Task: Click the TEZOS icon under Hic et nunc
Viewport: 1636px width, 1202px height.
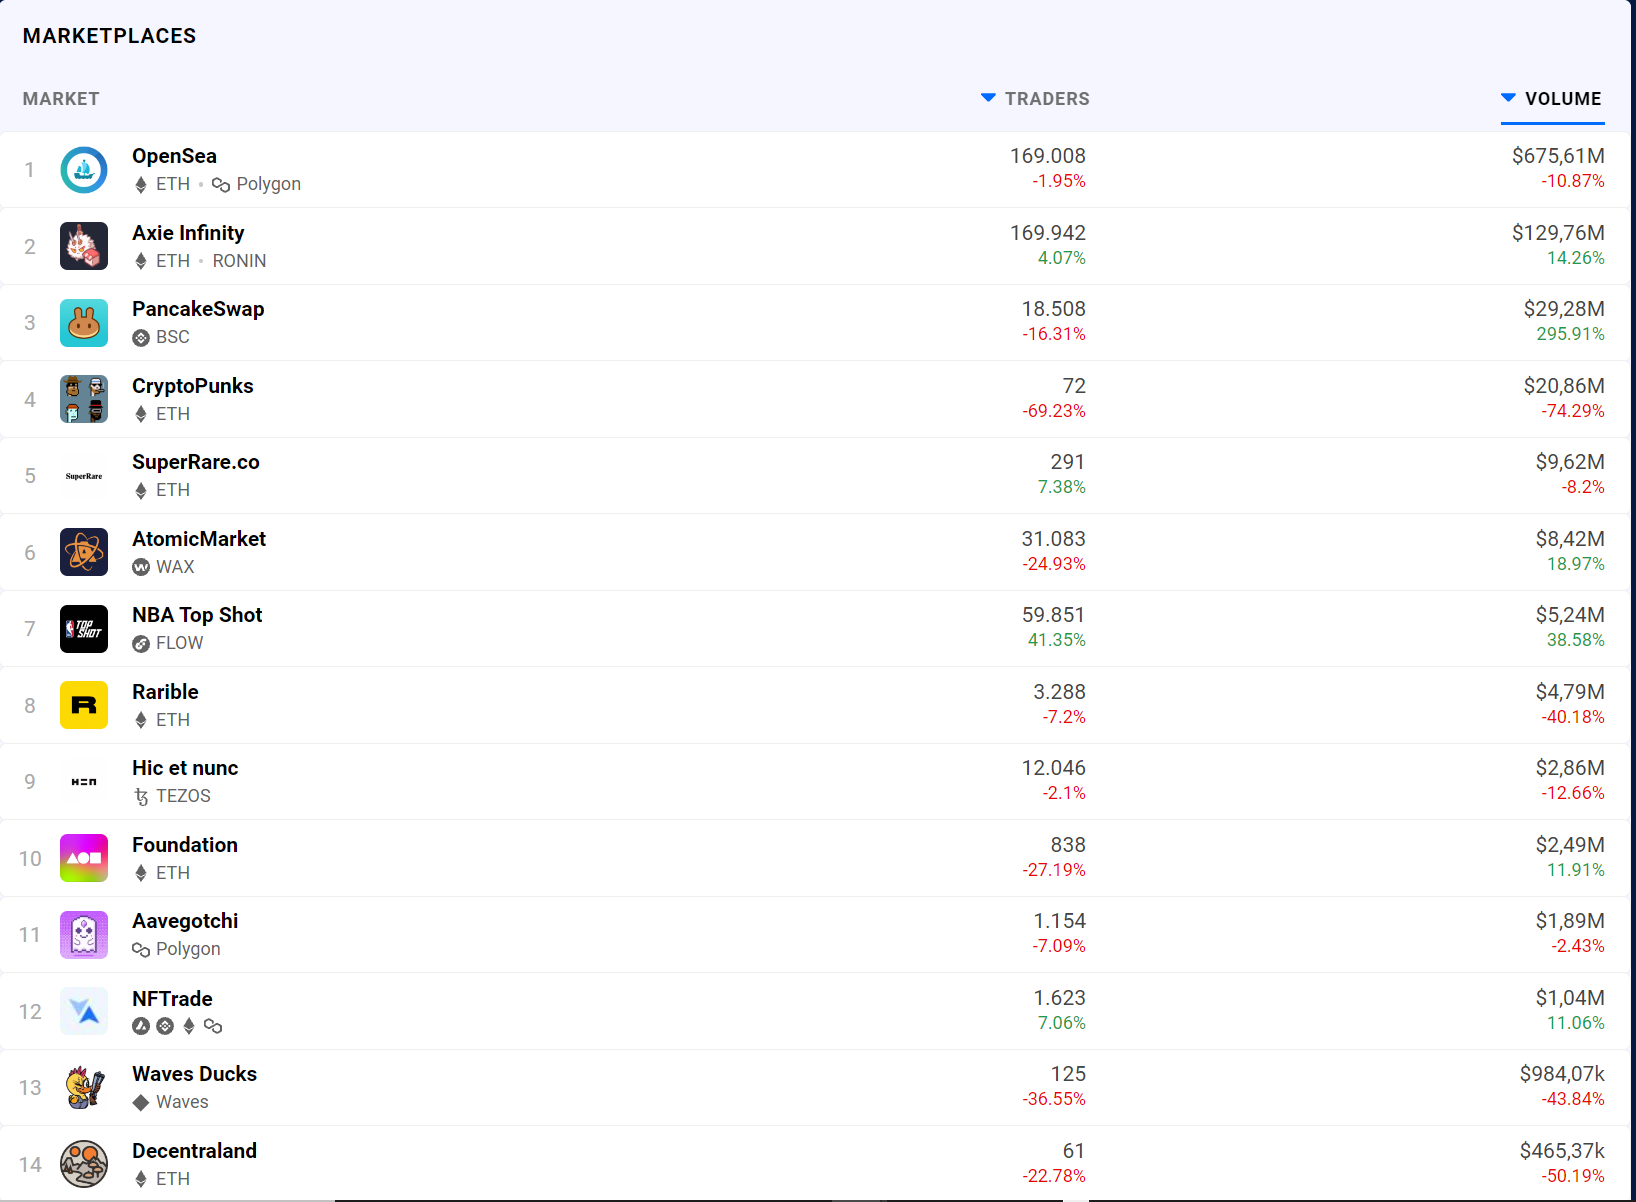Action: 141,797
